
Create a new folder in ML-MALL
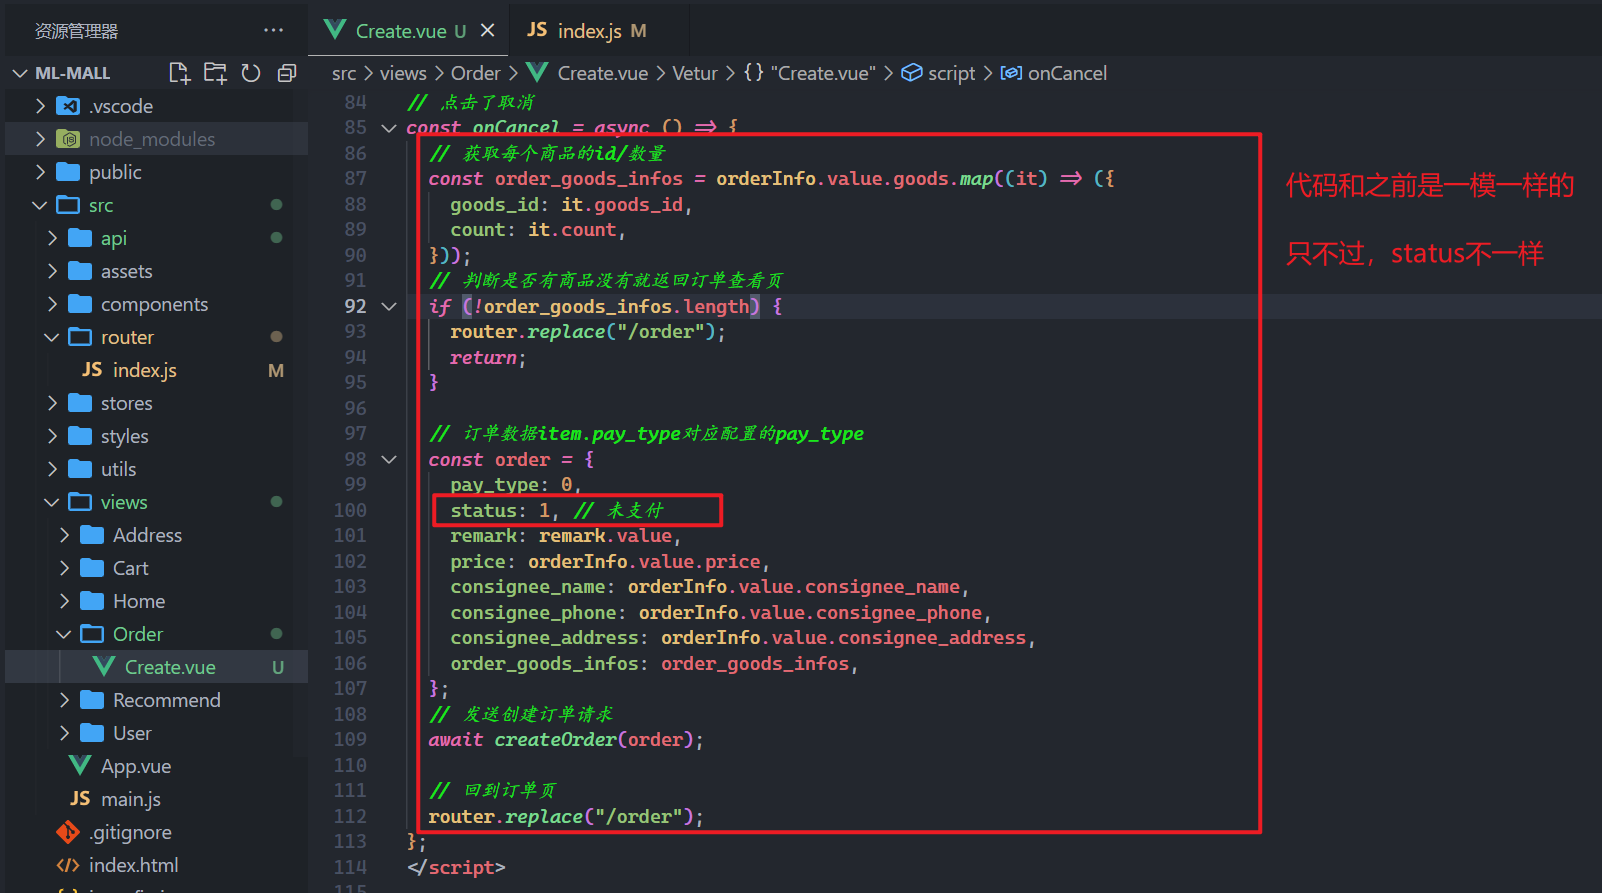pos(215,72)
